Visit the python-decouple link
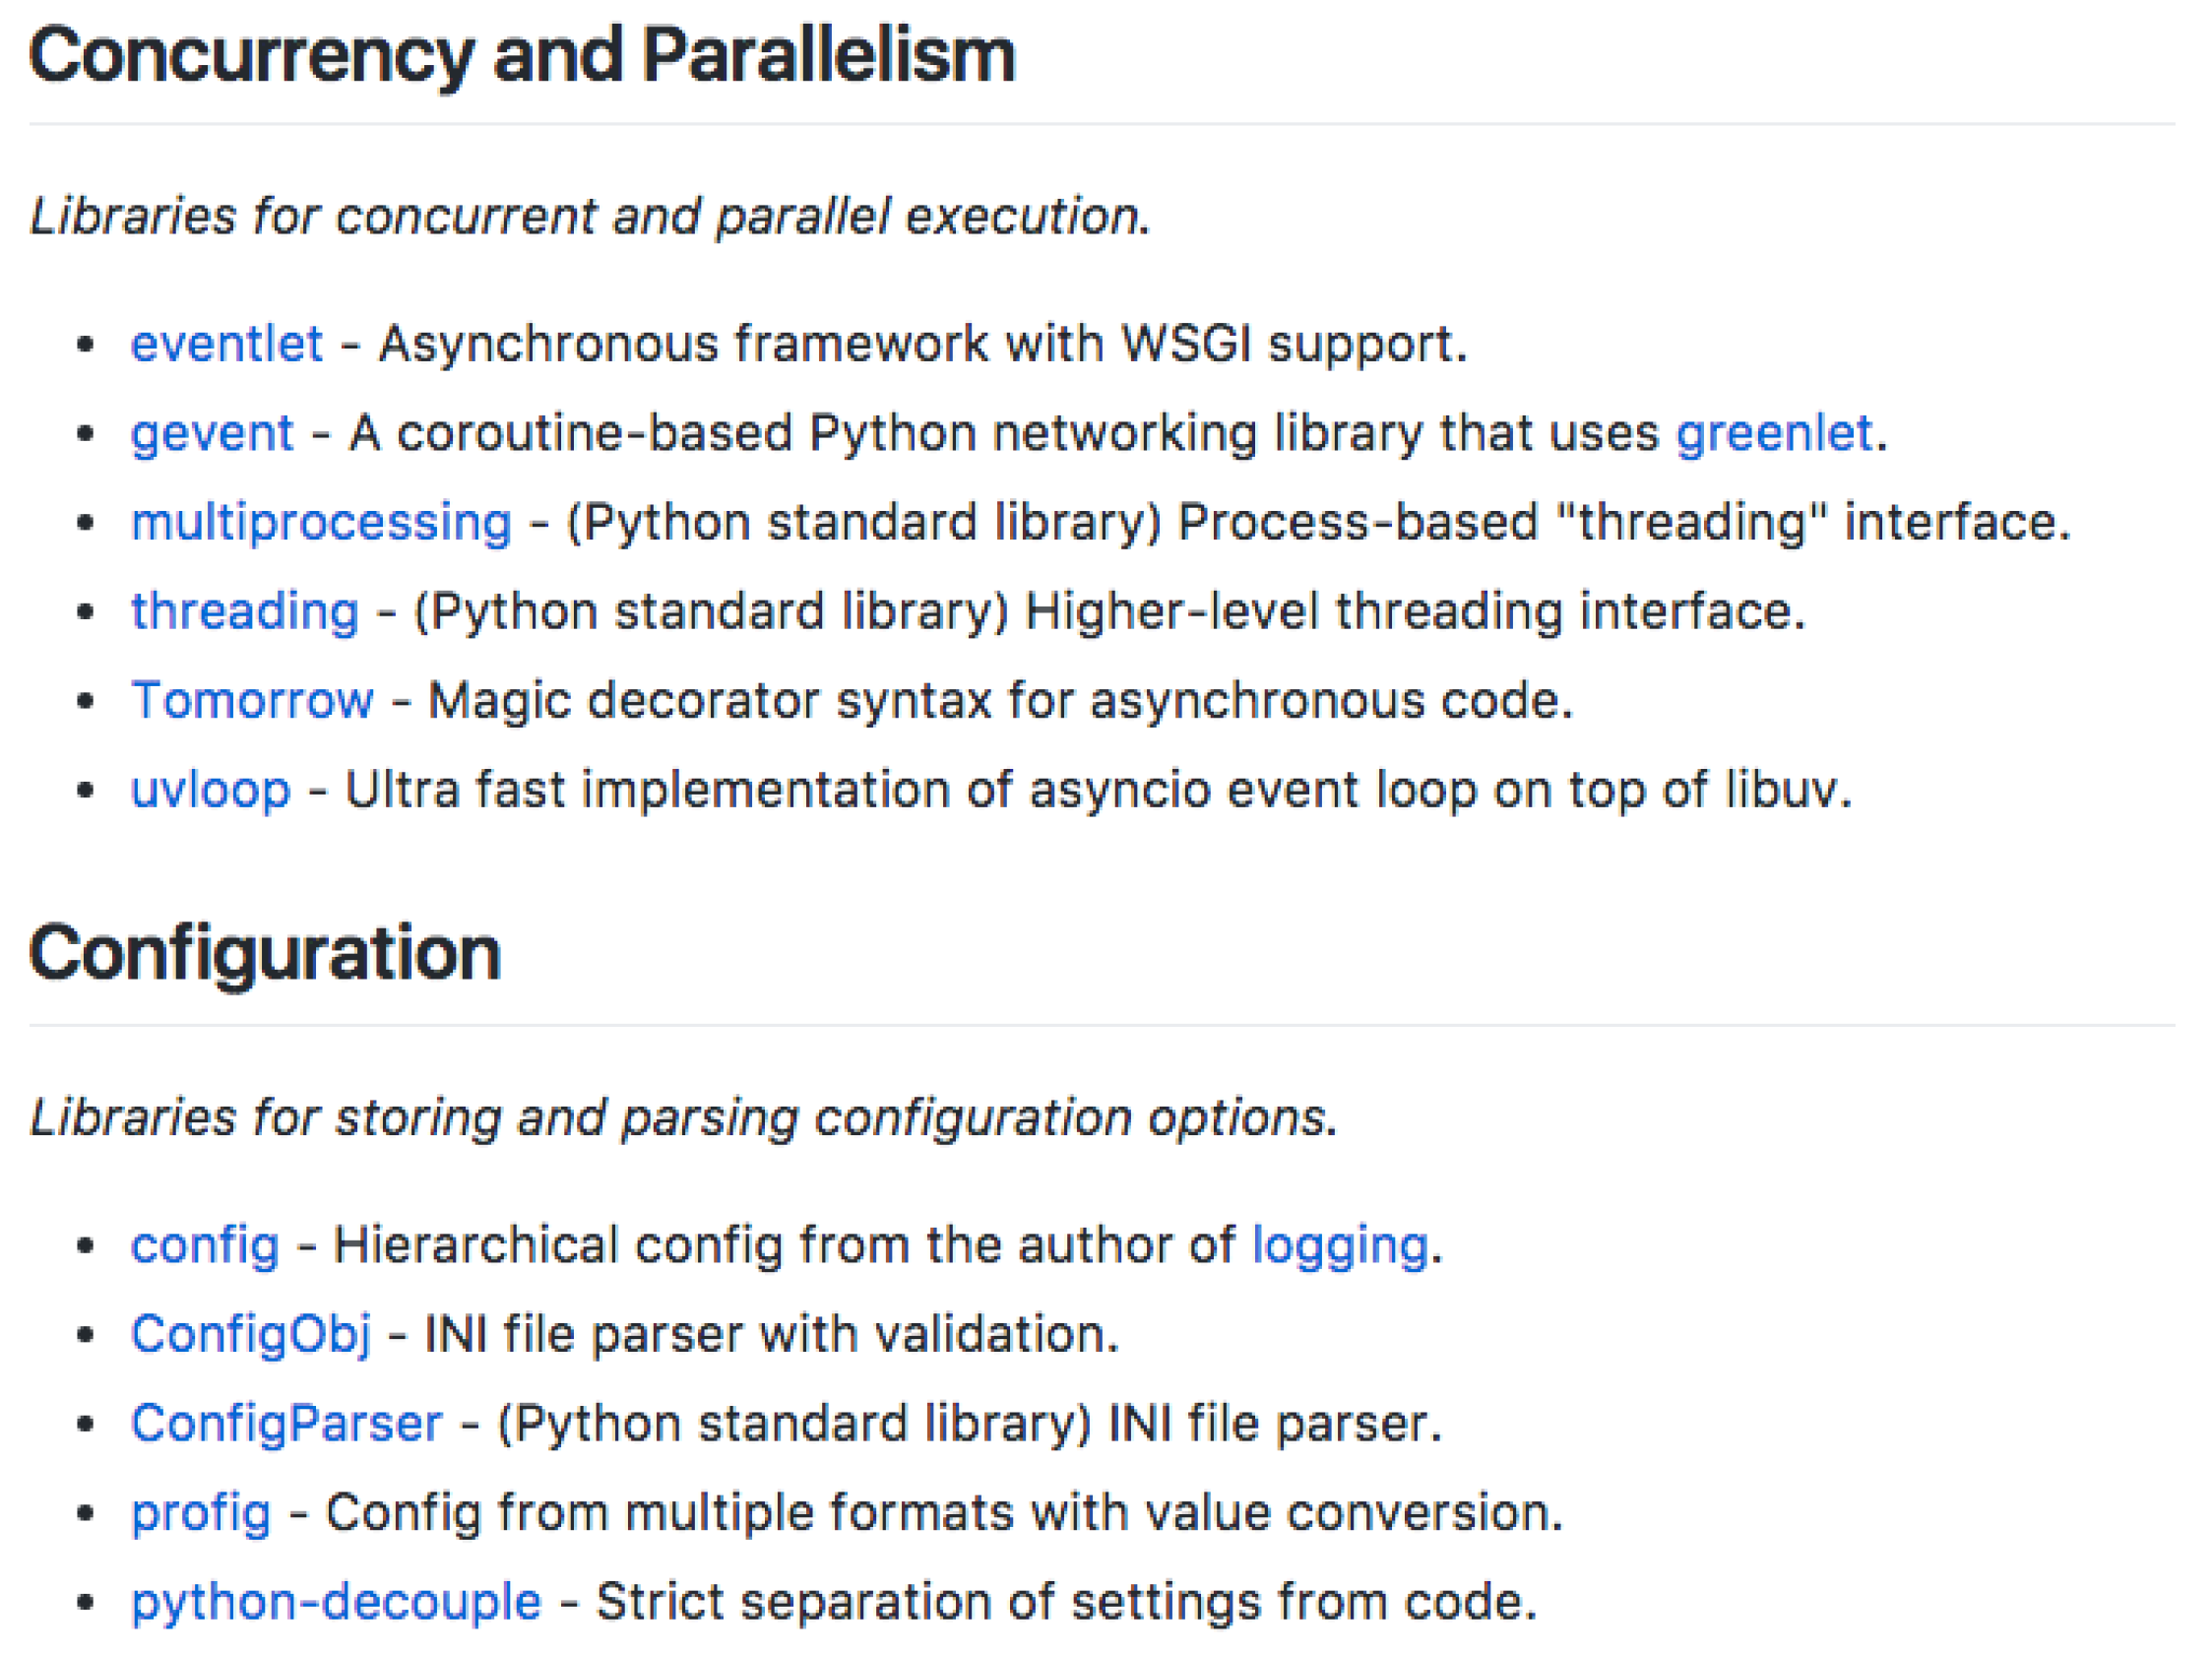The width and height of the screenshot is (2212, 1653). (336, 1602)
